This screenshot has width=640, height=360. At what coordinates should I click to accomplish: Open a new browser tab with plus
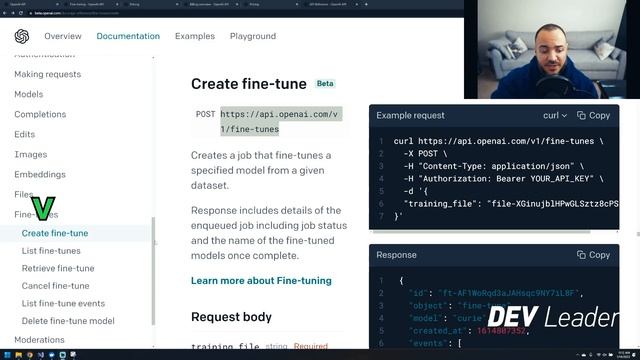pyautogui.click(x=366, y=4)
